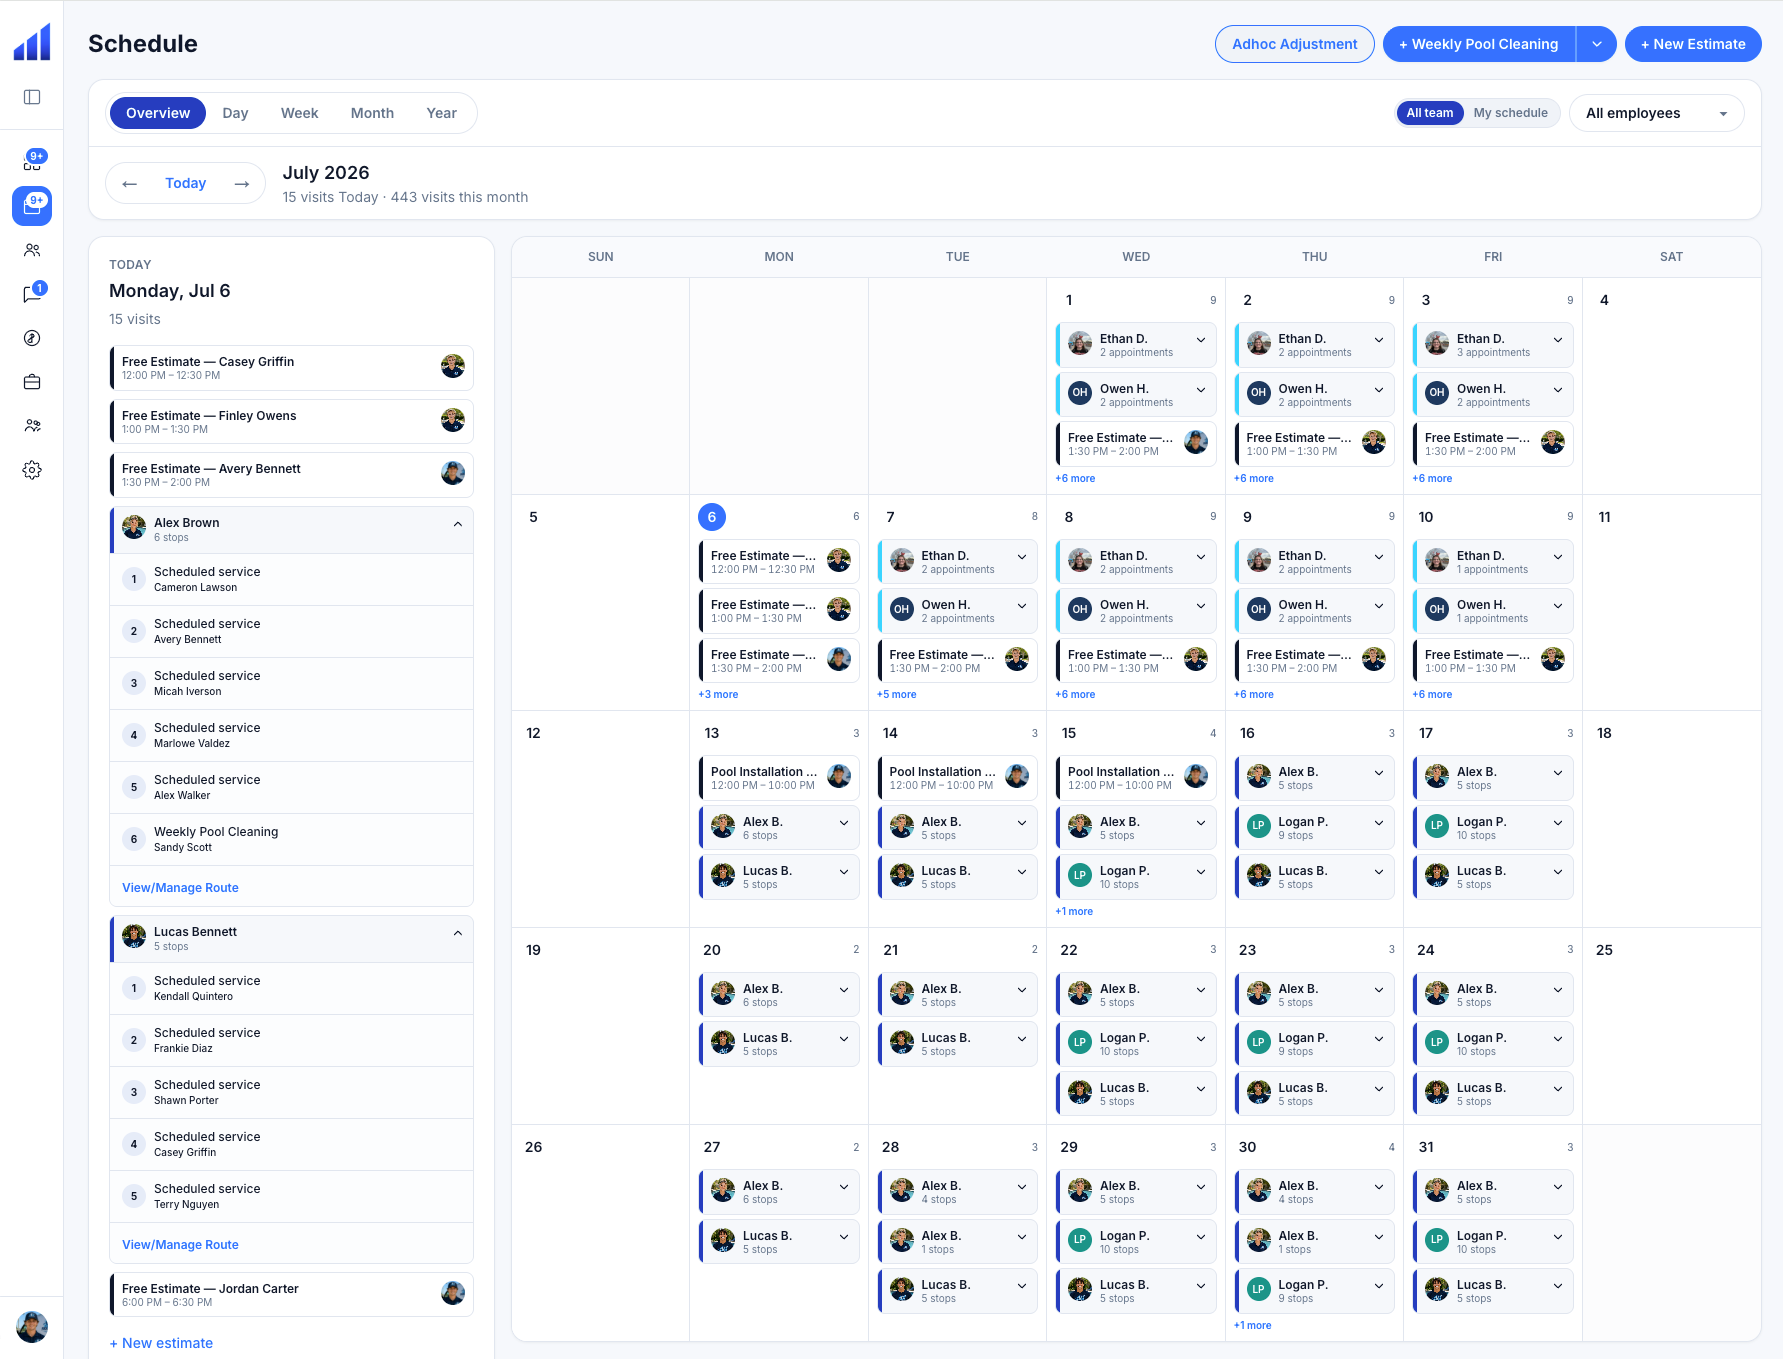Click avatar on Free Estimate Finley Owens
1783x1359 pixels.
click(453, 420)
